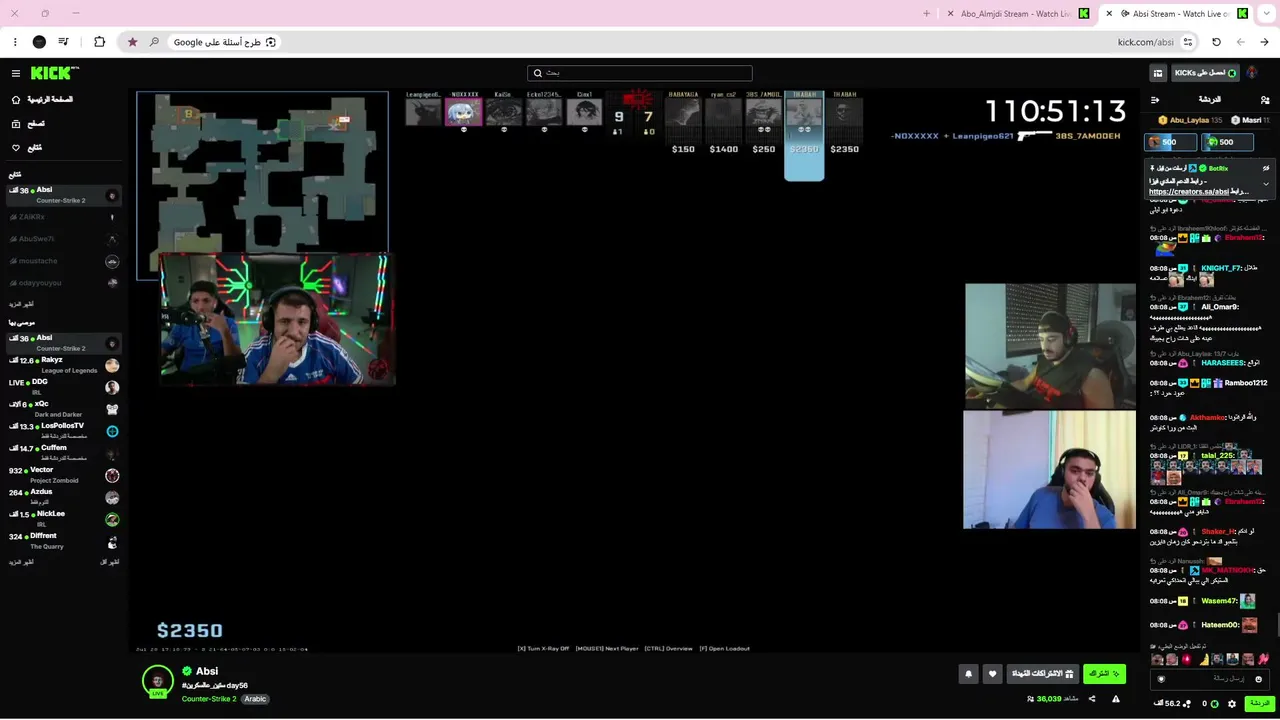
Task: Select moustache channel in sidebar
Action: [x=64, y=261]
